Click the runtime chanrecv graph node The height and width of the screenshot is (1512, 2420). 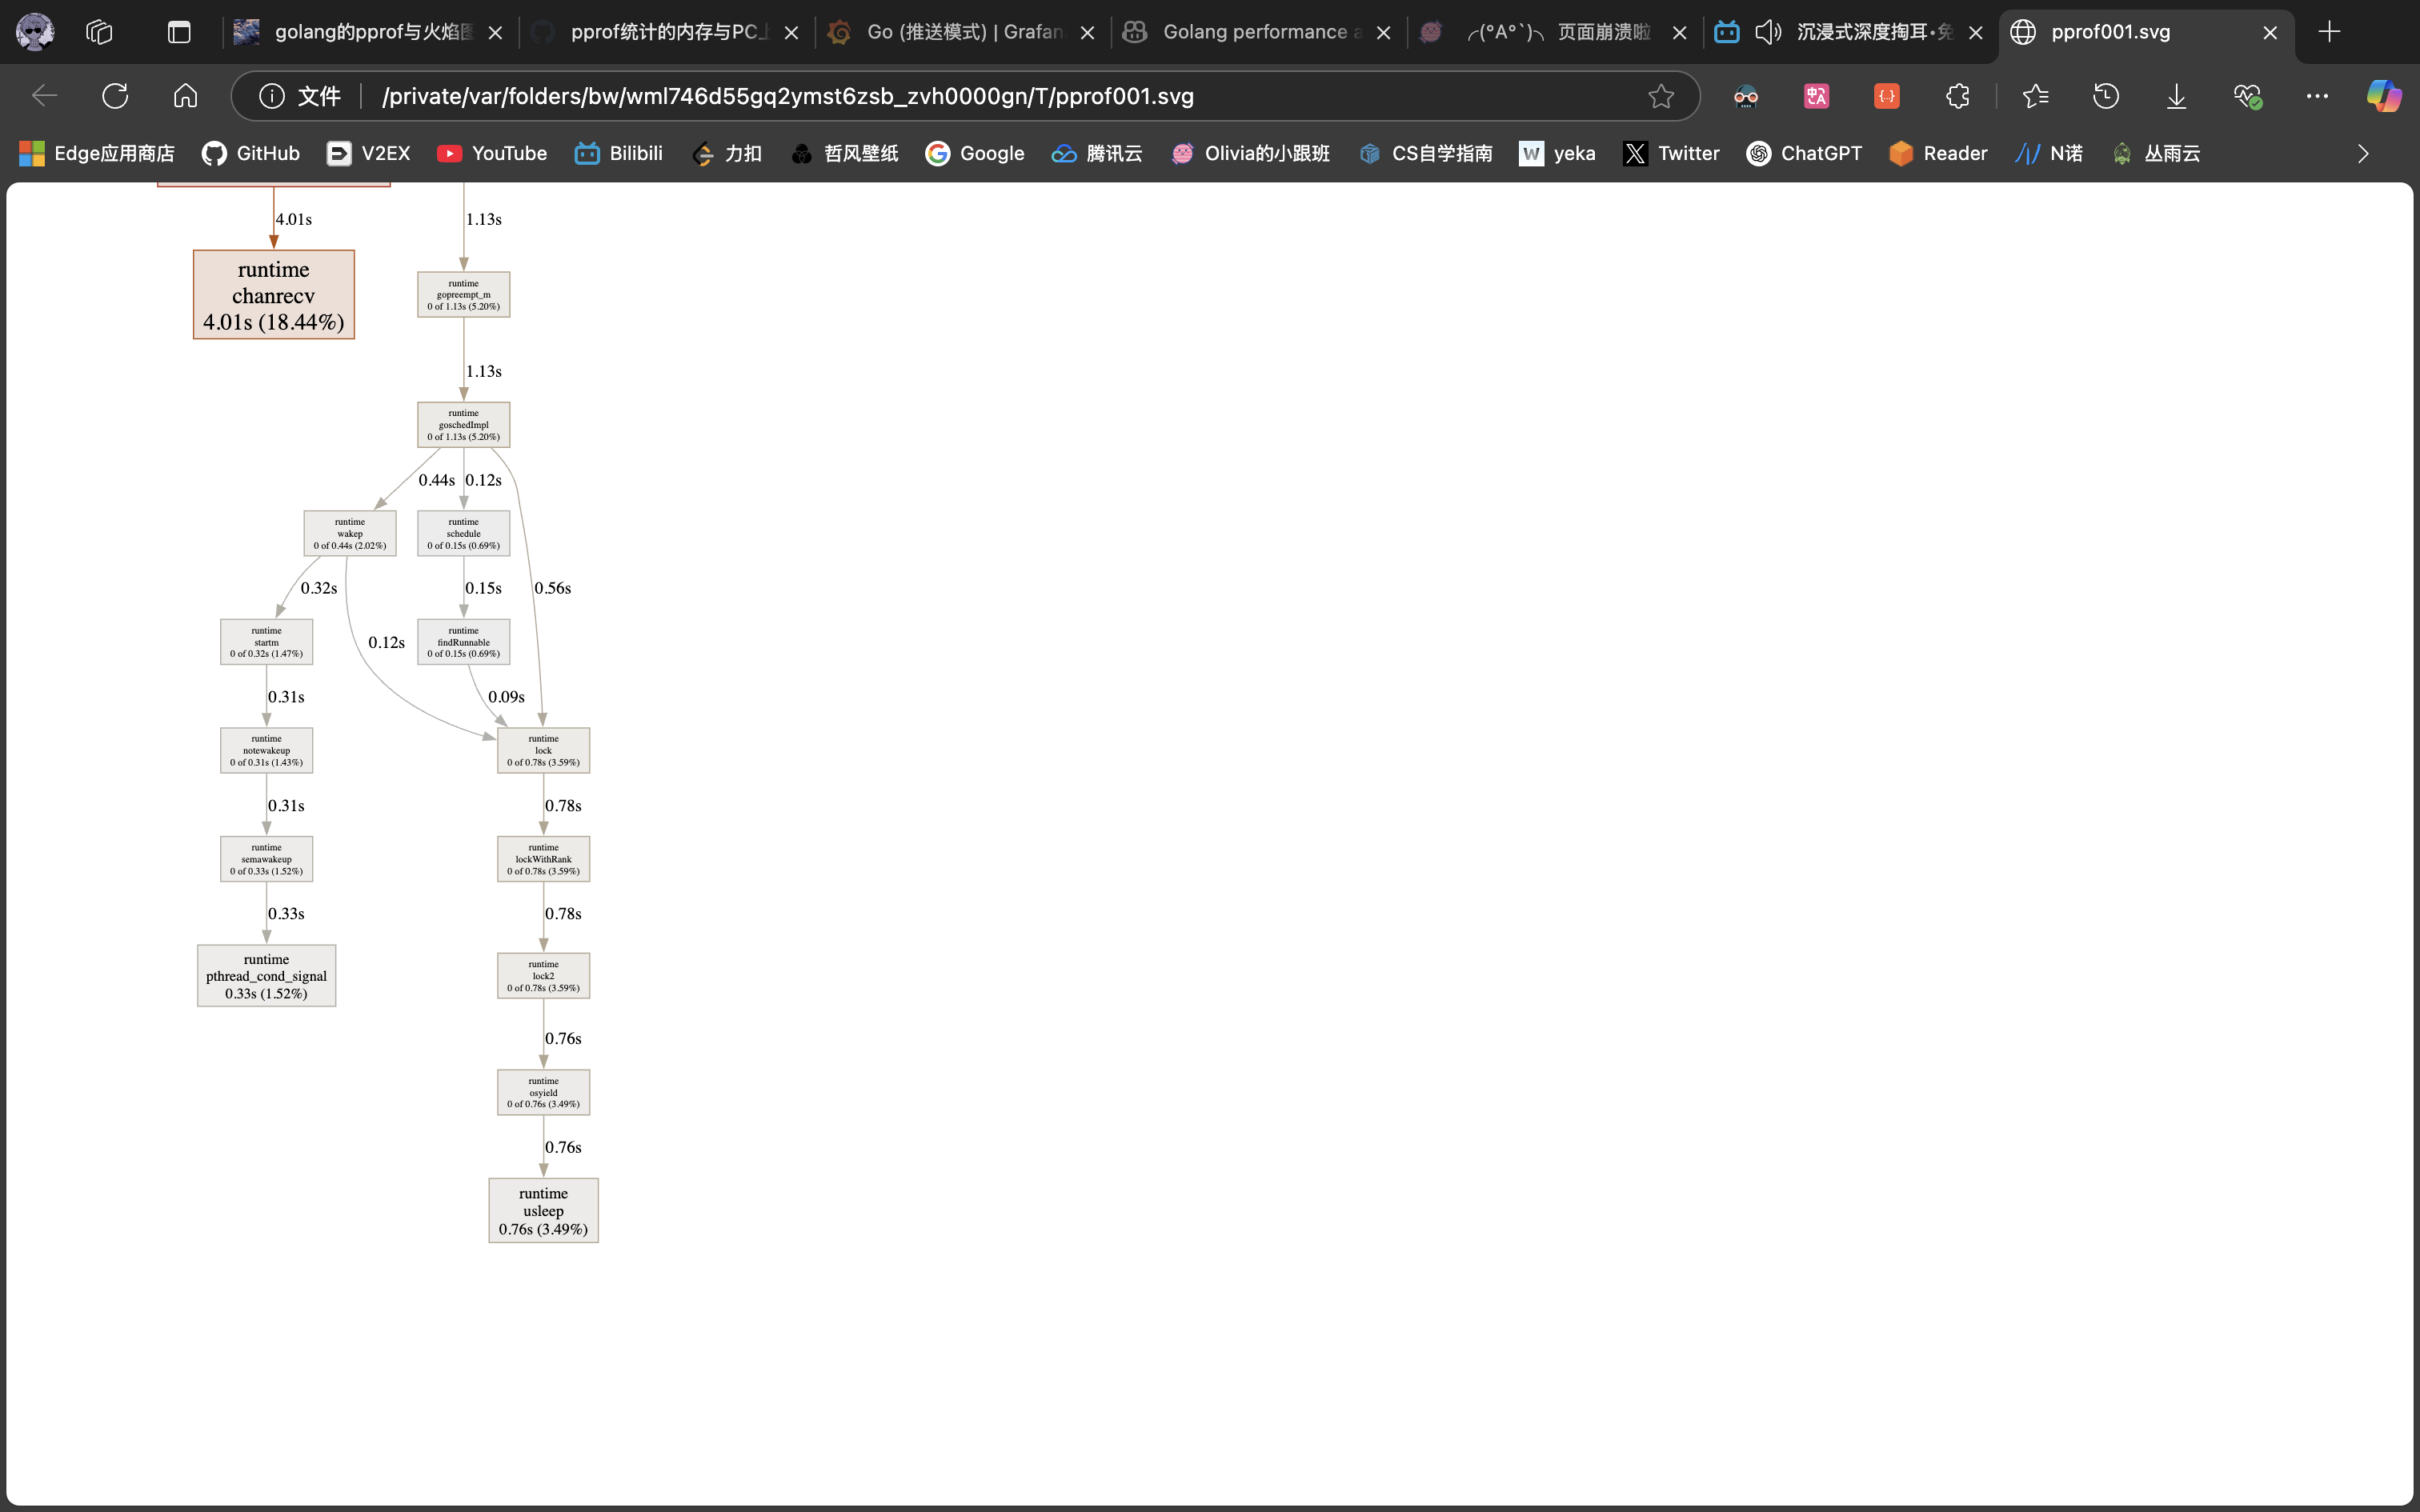pos(273,295)
